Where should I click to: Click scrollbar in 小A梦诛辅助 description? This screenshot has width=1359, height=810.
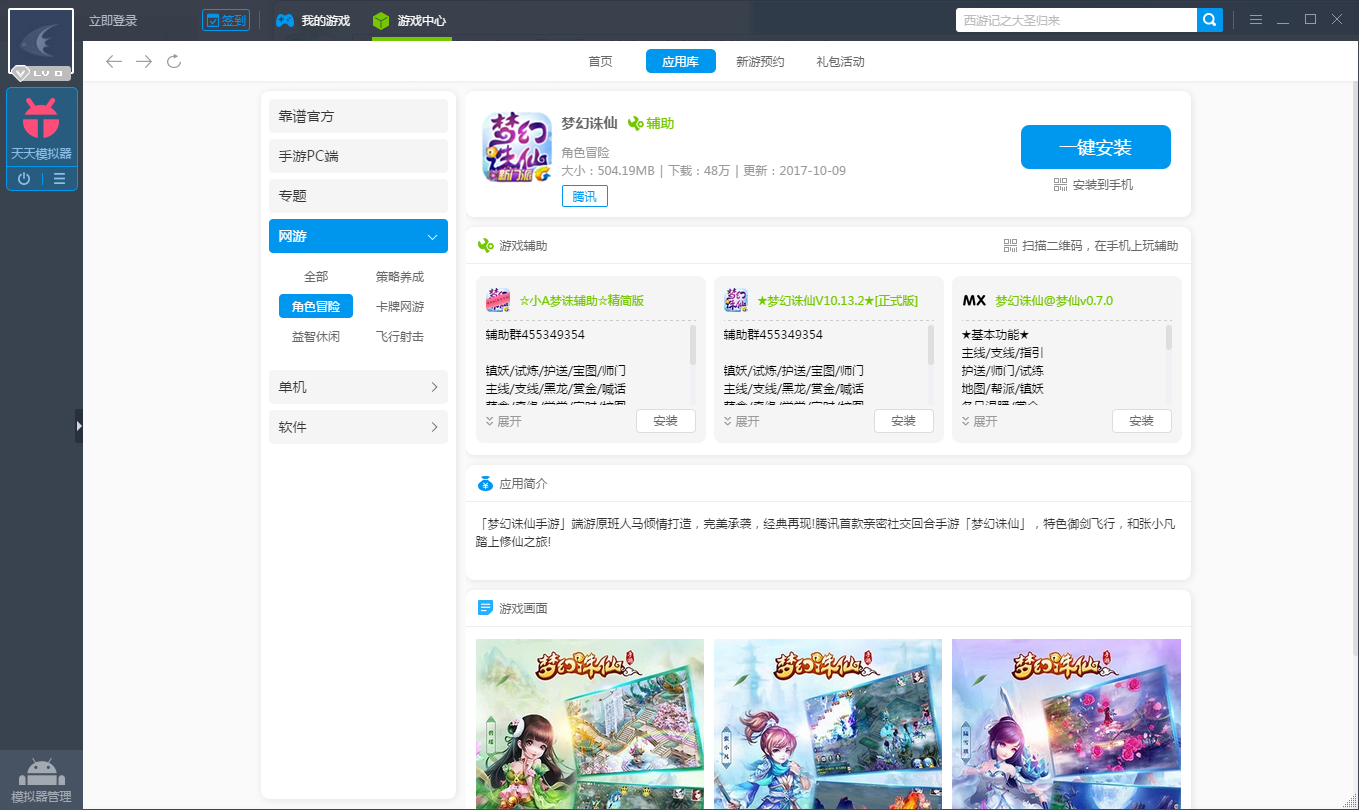point(693,345)
